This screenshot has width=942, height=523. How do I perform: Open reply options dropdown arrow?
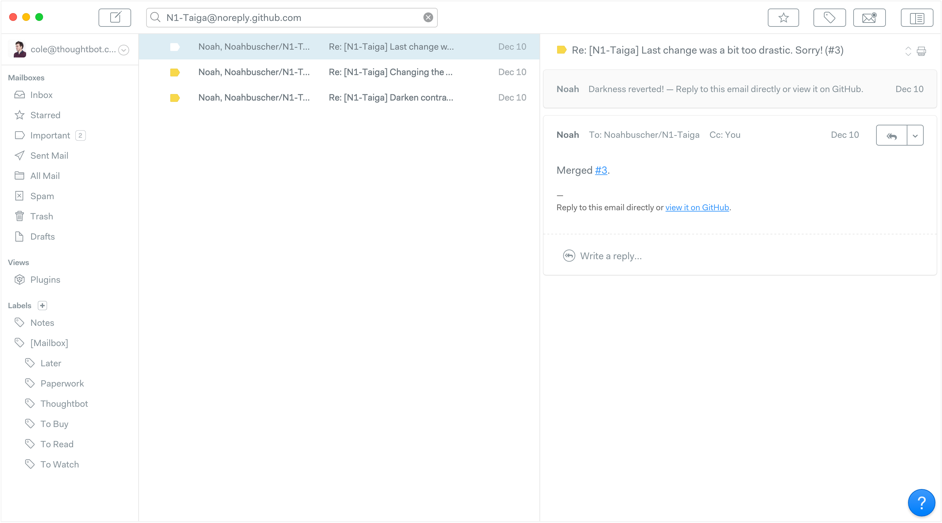pyautogui.click(x=915, y=136)
